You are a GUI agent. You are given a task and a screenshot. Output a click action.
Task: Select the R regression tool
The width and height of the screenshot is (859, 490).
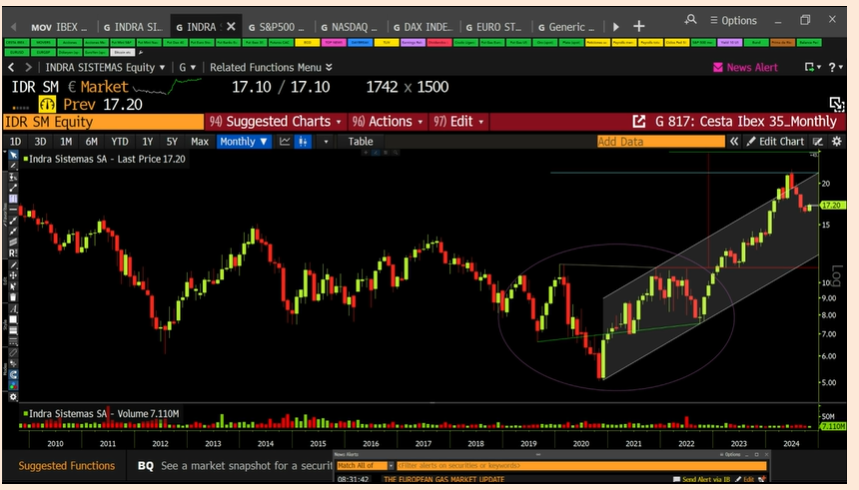coord(13,253)
